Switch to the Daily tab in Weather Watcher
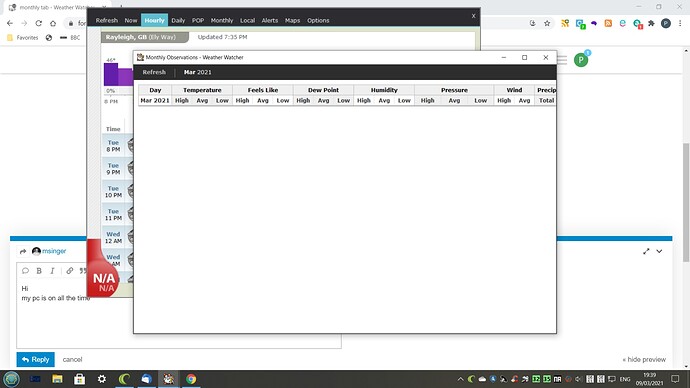The height and width of the screenshot is (388, 690). click(178, 20)
